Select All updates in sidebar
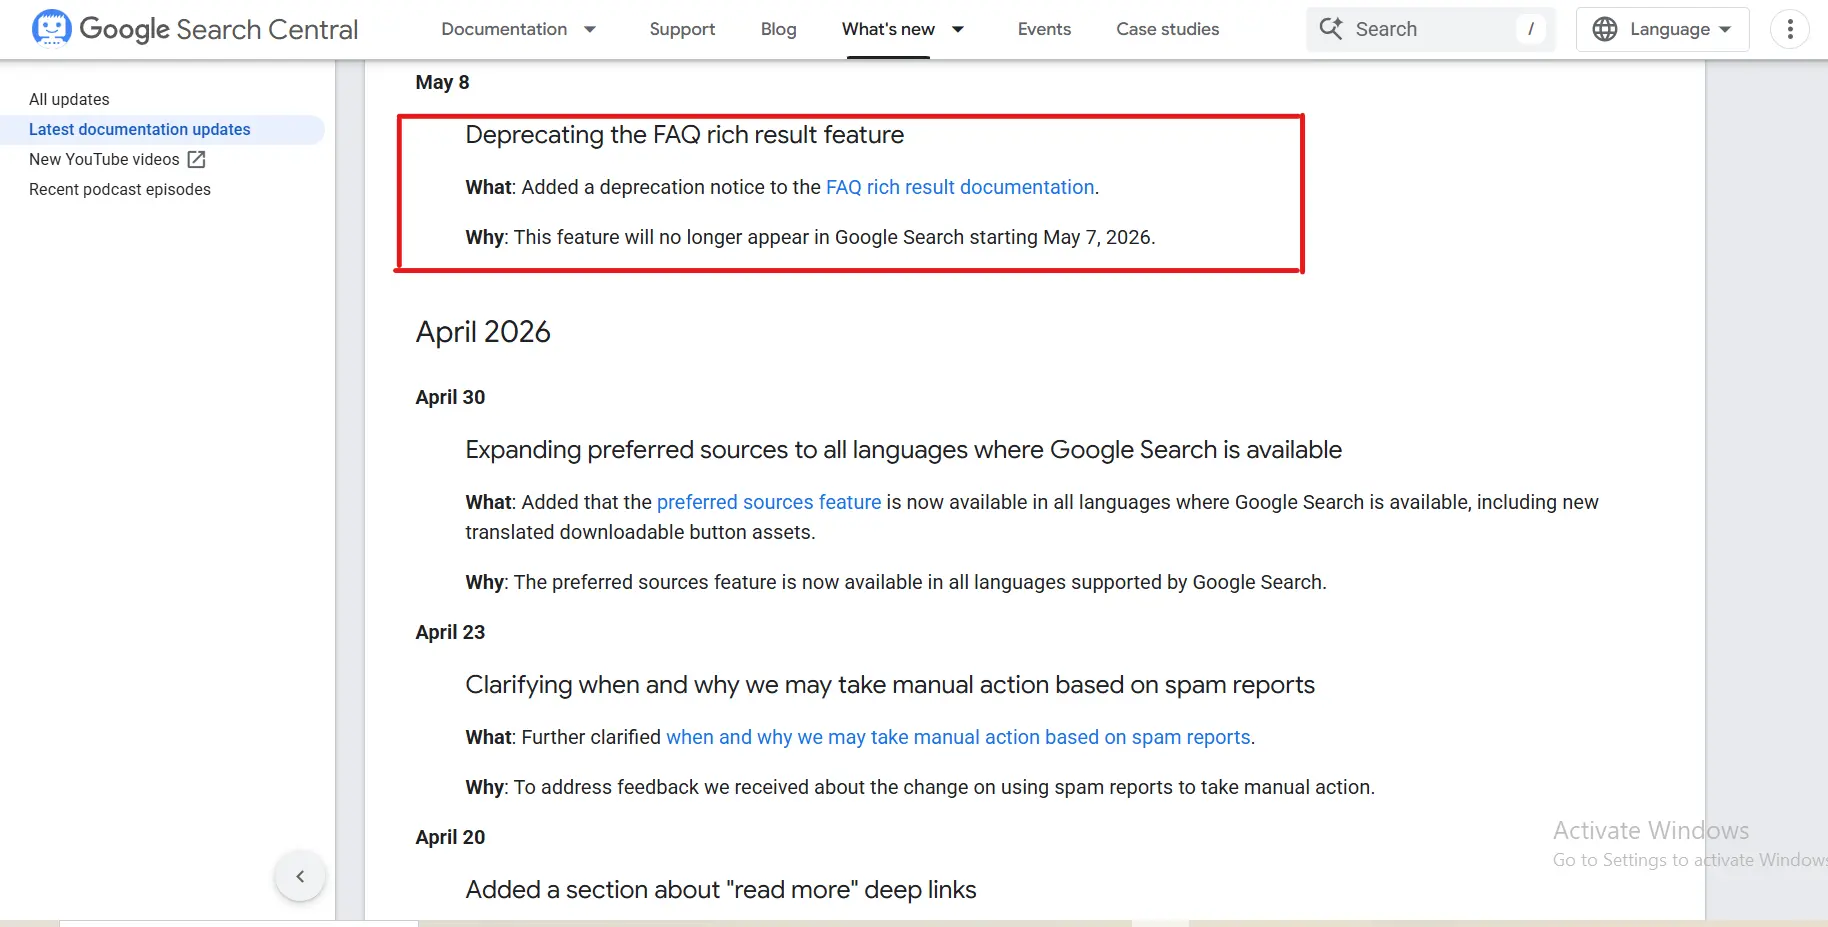Image resolution: width=1828 pixels, height=927 pixels. pyautogui.click(x=69, y=99)
